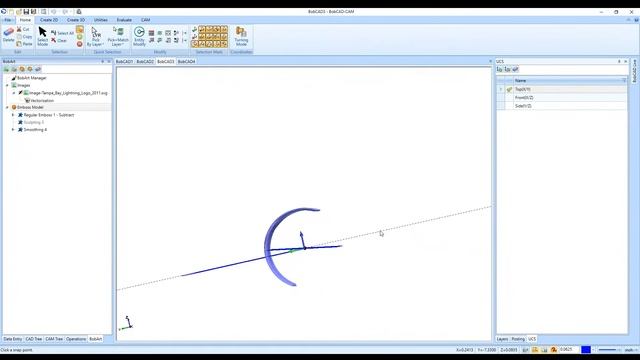The image size is (640, 360).
Task: Click first icon in BobArt panel toolbar
Action: pyautogui.click(x=7, y=69)
